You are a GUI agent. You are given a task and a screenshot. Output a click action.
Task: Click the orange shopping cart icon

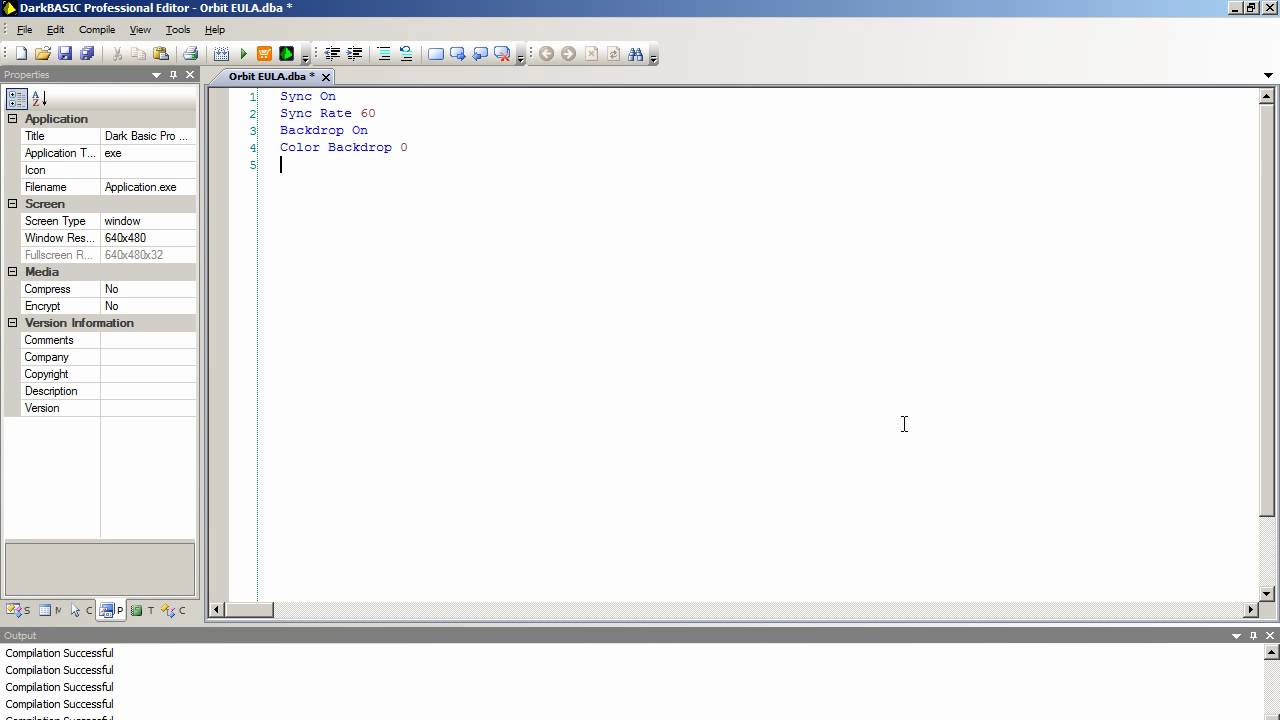(264, 54)
